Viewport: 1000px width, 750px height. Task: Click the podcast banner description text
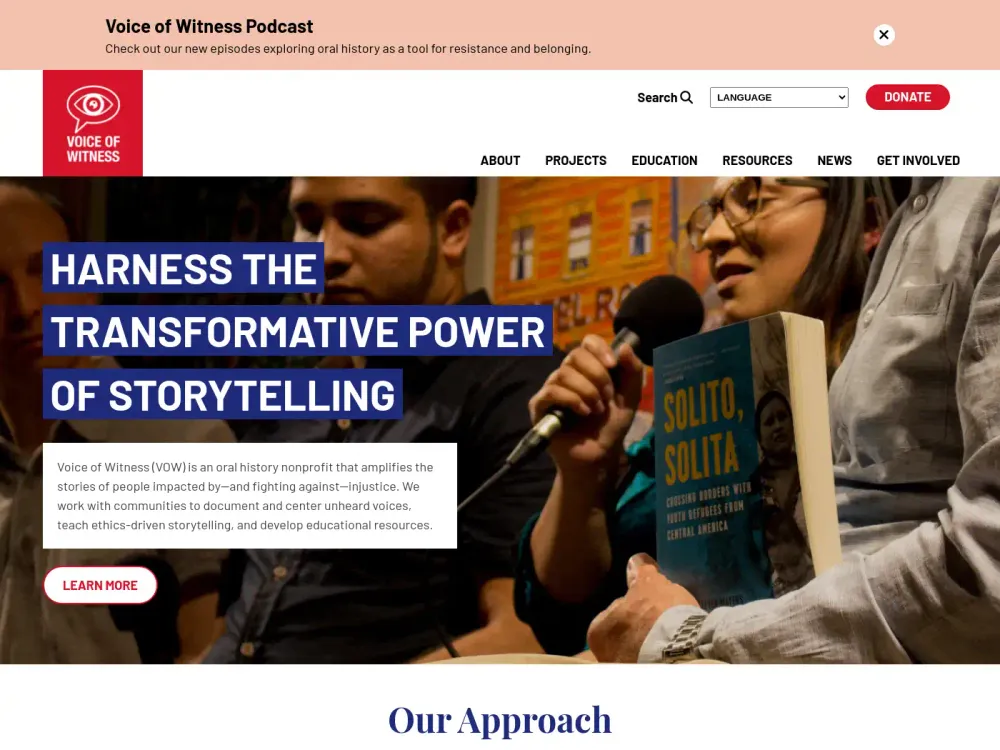[348, 48]
